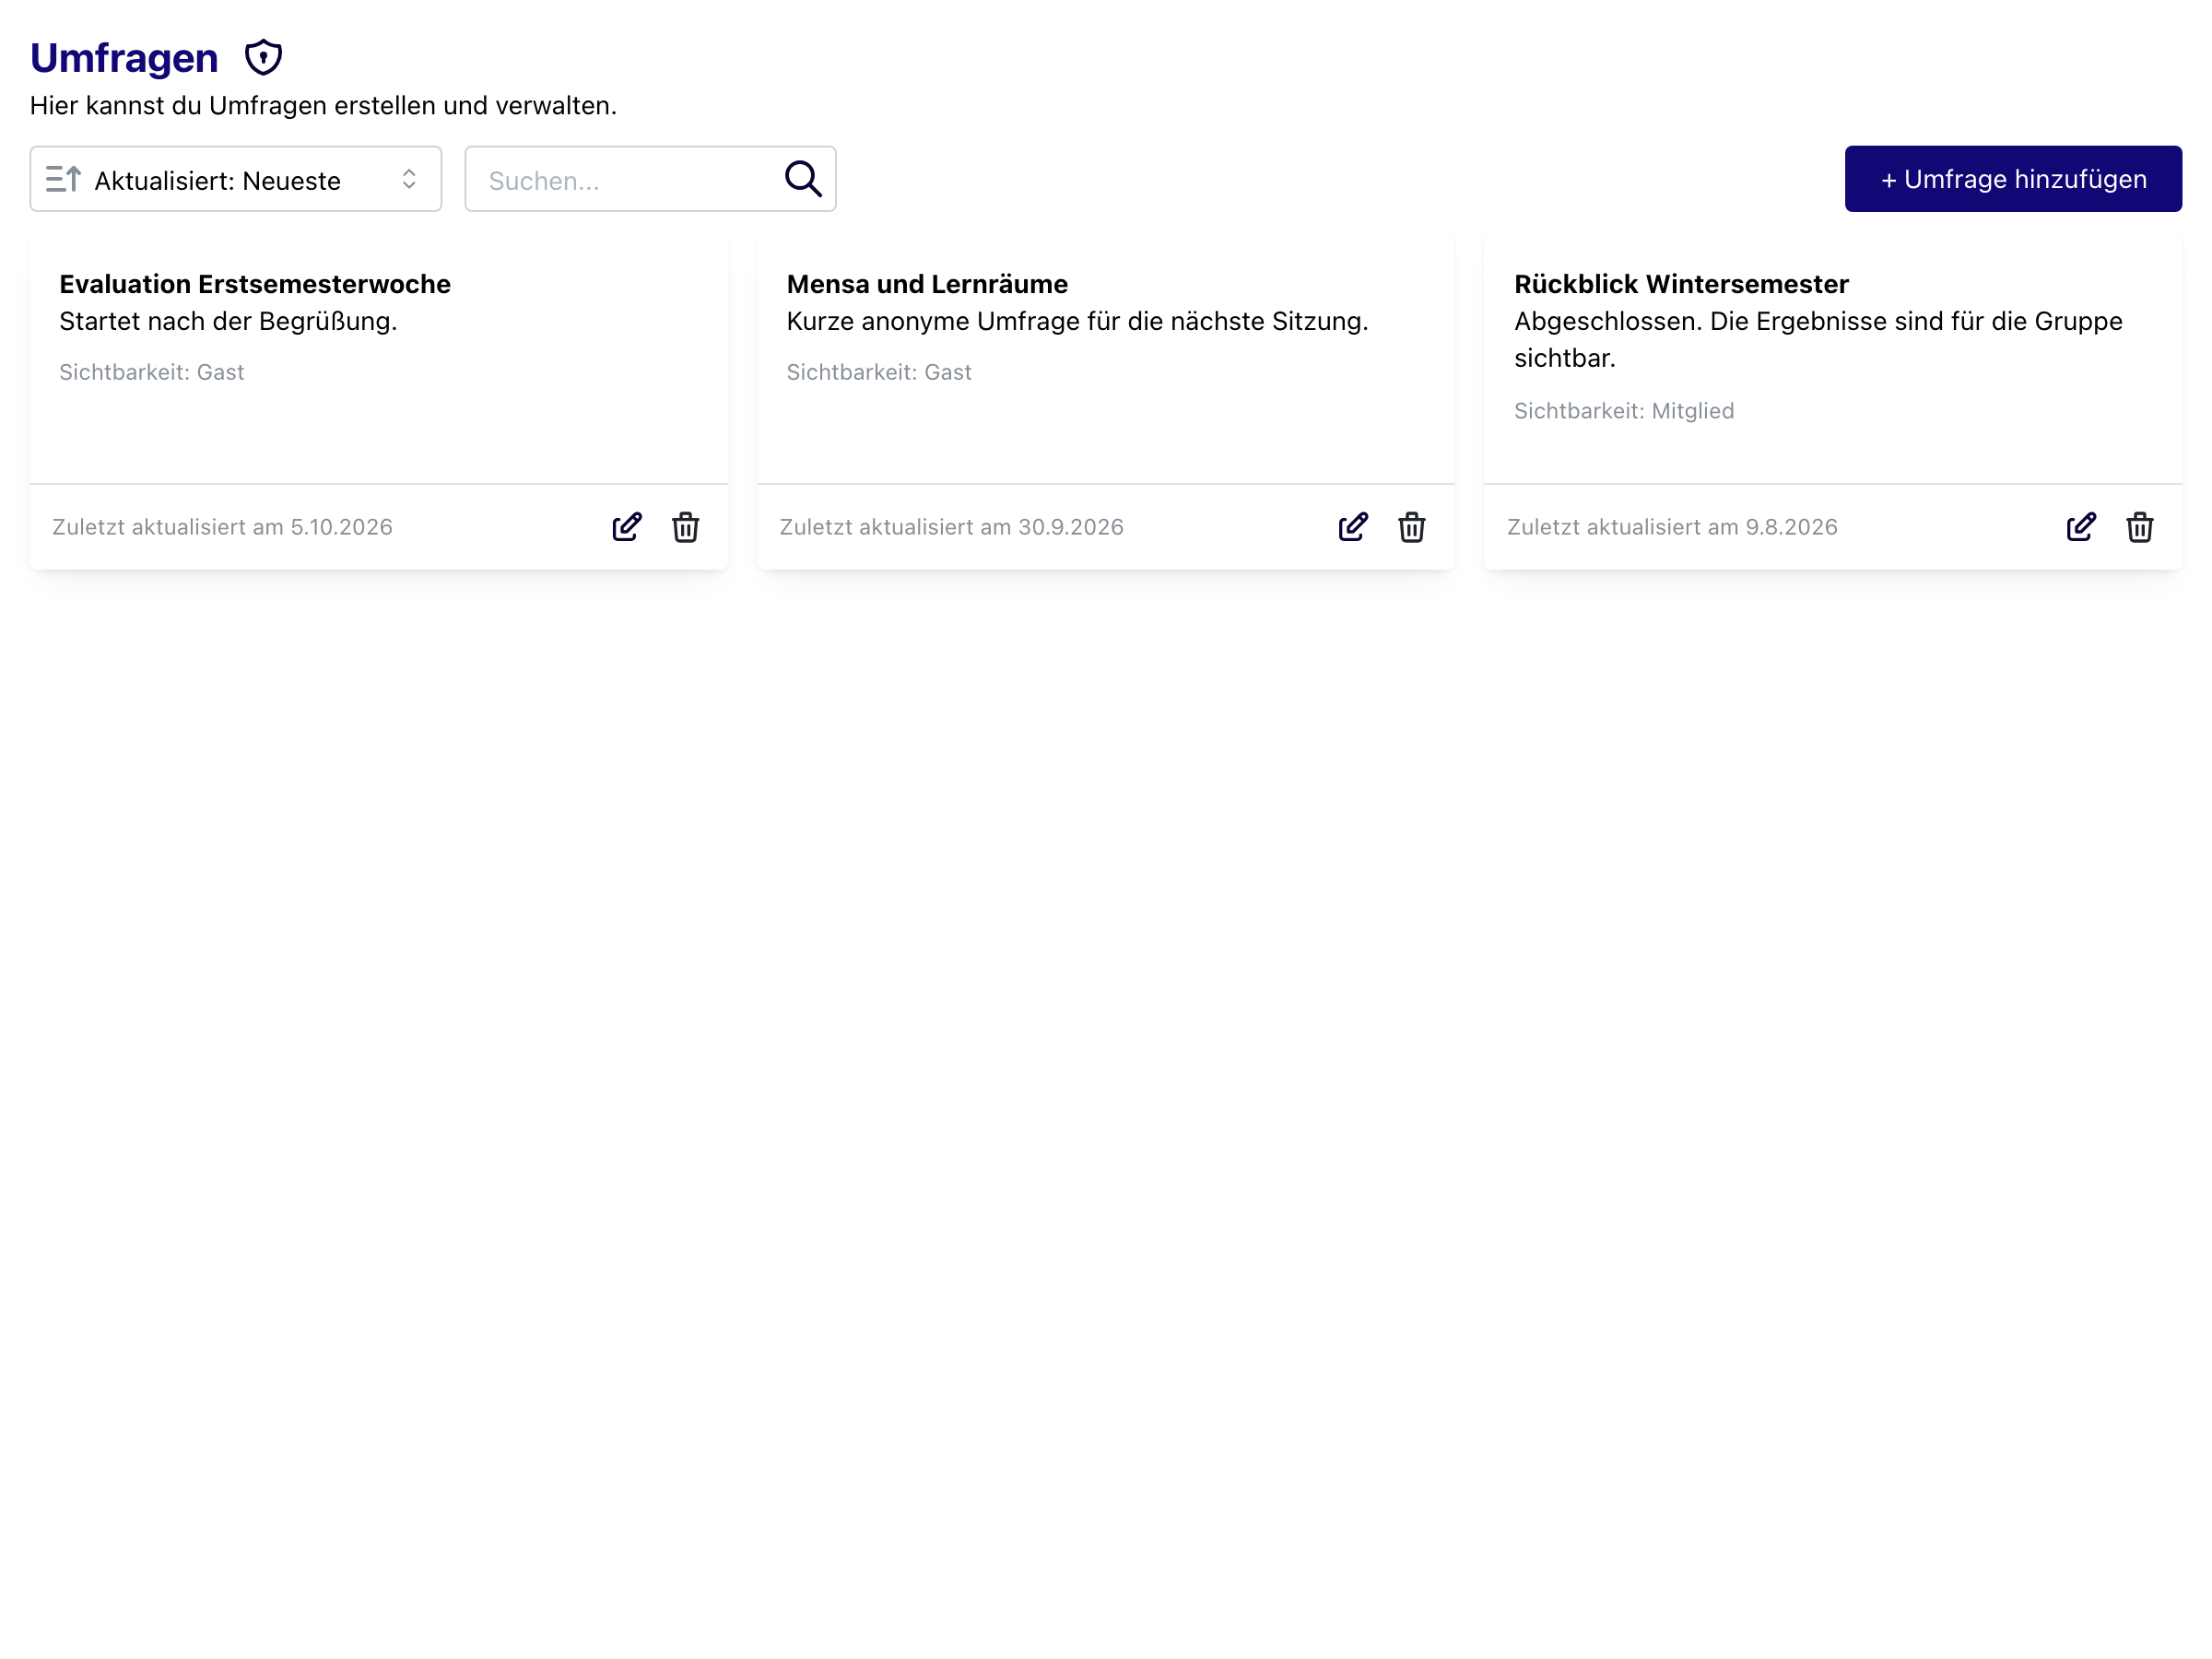Click the sort order icon in dropdown
Image resolution: width=2212 pixels, height=1659 pixels.
(x=63, y=179)
